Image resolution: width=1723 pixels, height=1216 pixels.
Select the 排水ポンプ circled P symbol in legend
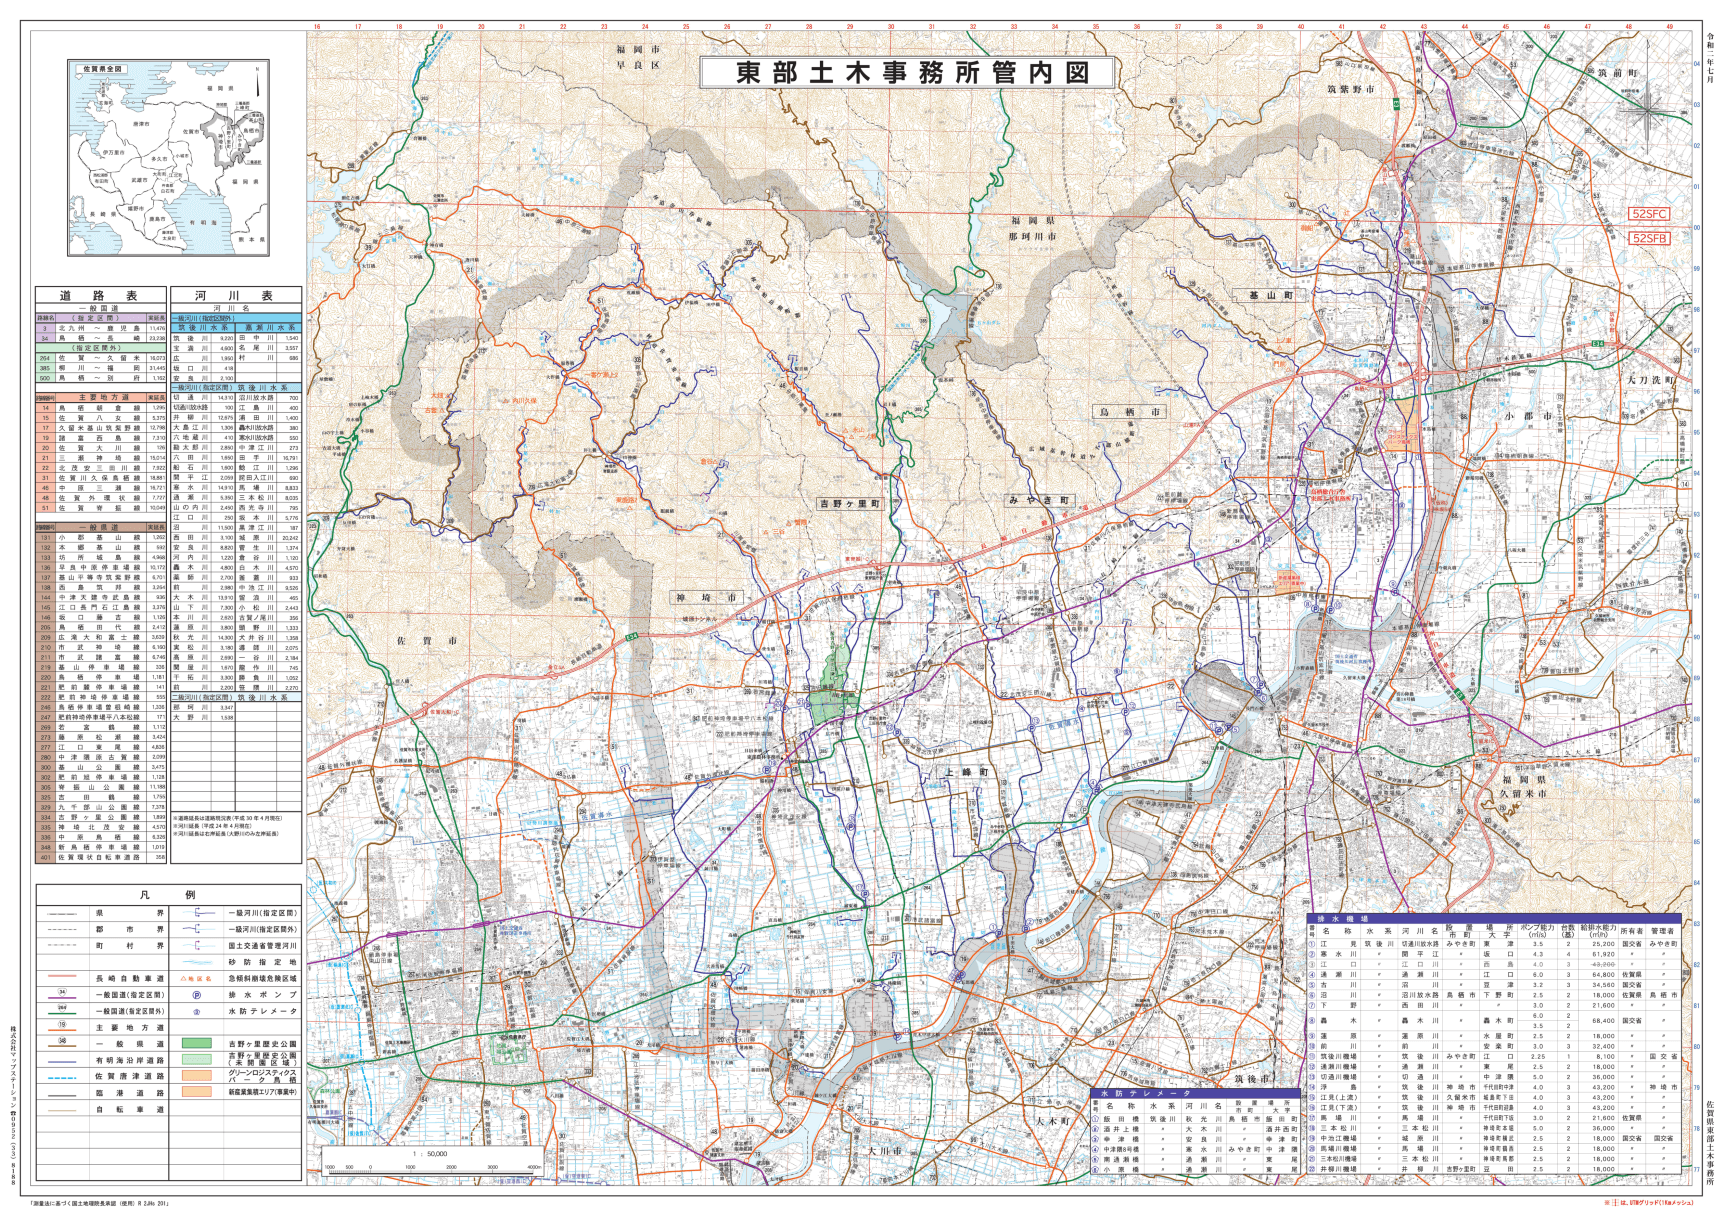click(197, 995)
